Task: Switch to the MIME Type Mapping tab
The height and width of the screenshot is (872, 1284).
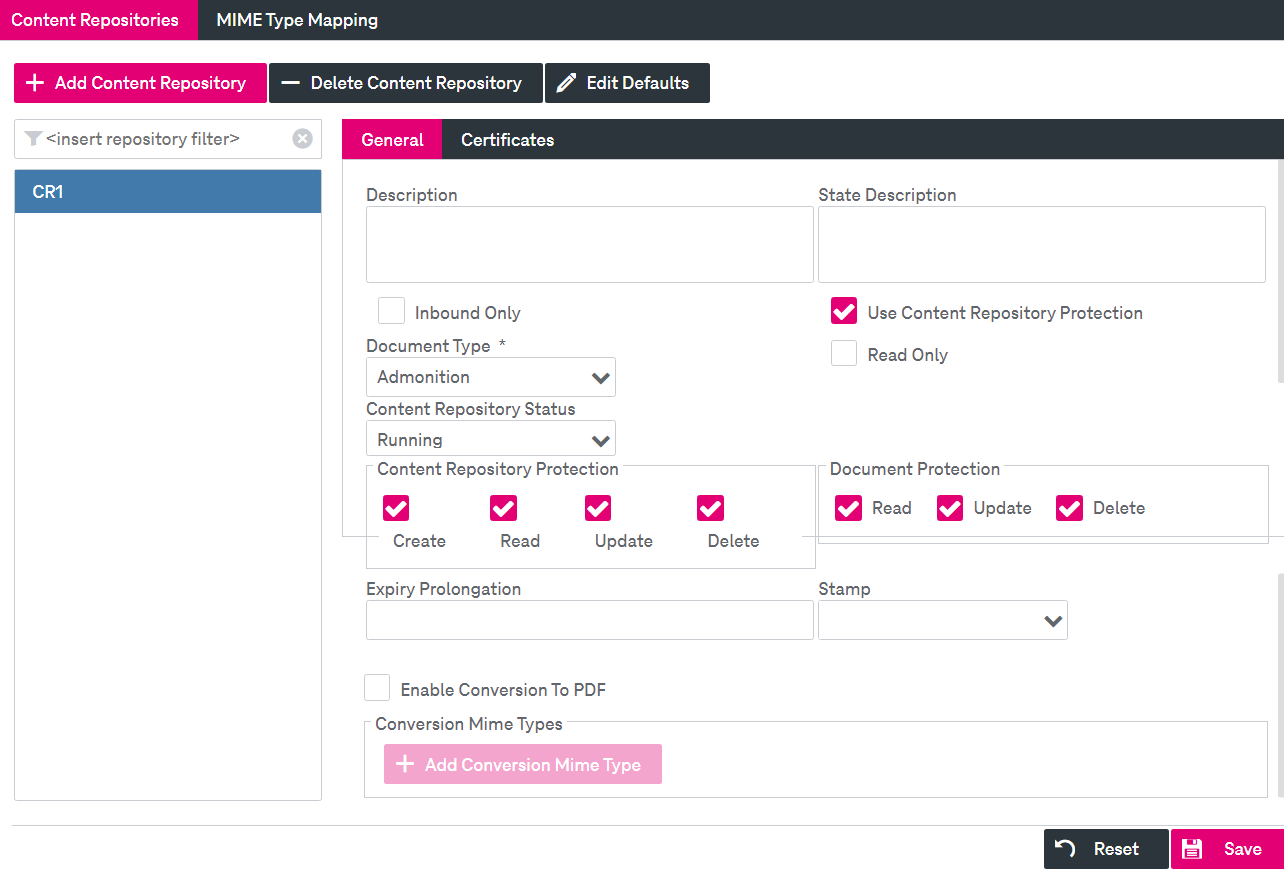Action: click(x=297, y=20)
